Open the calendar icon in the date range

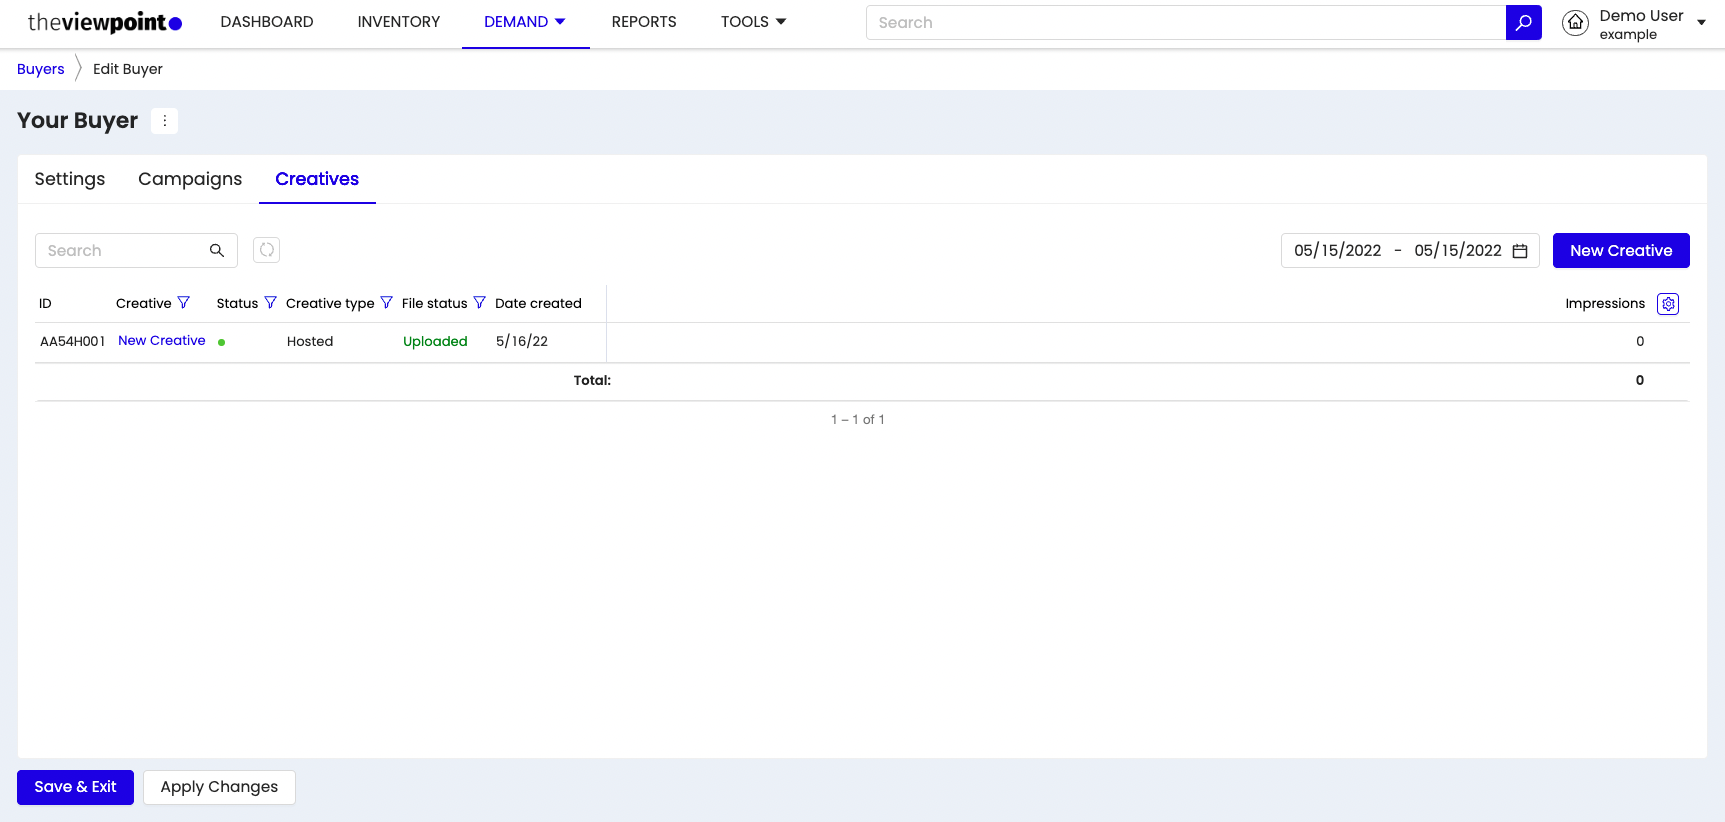pos(1520,251)
